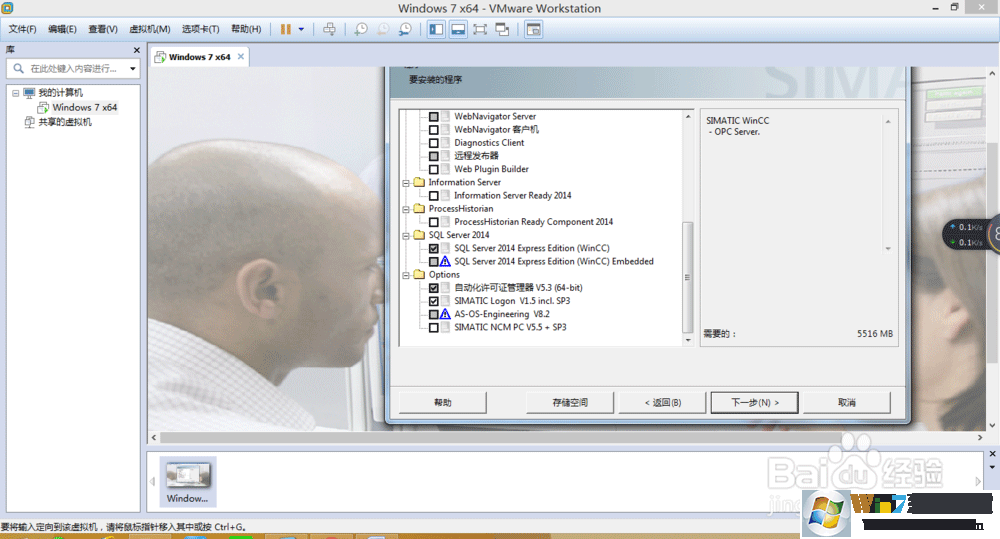1000x539 pixels.
Task: Close the thumbnail bar panel
Action: click(x=992, y=454)
